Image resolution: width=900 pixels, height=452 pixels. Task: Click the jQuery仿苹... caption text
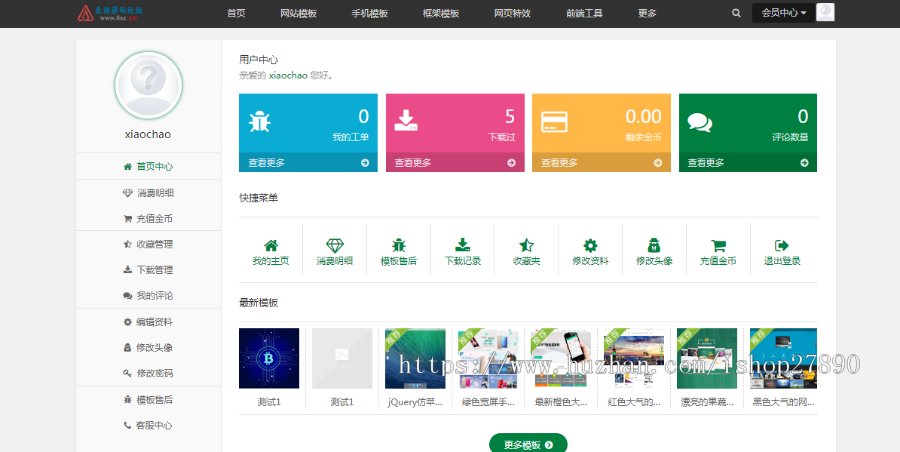pyautogui.click(x=415, y=402)
